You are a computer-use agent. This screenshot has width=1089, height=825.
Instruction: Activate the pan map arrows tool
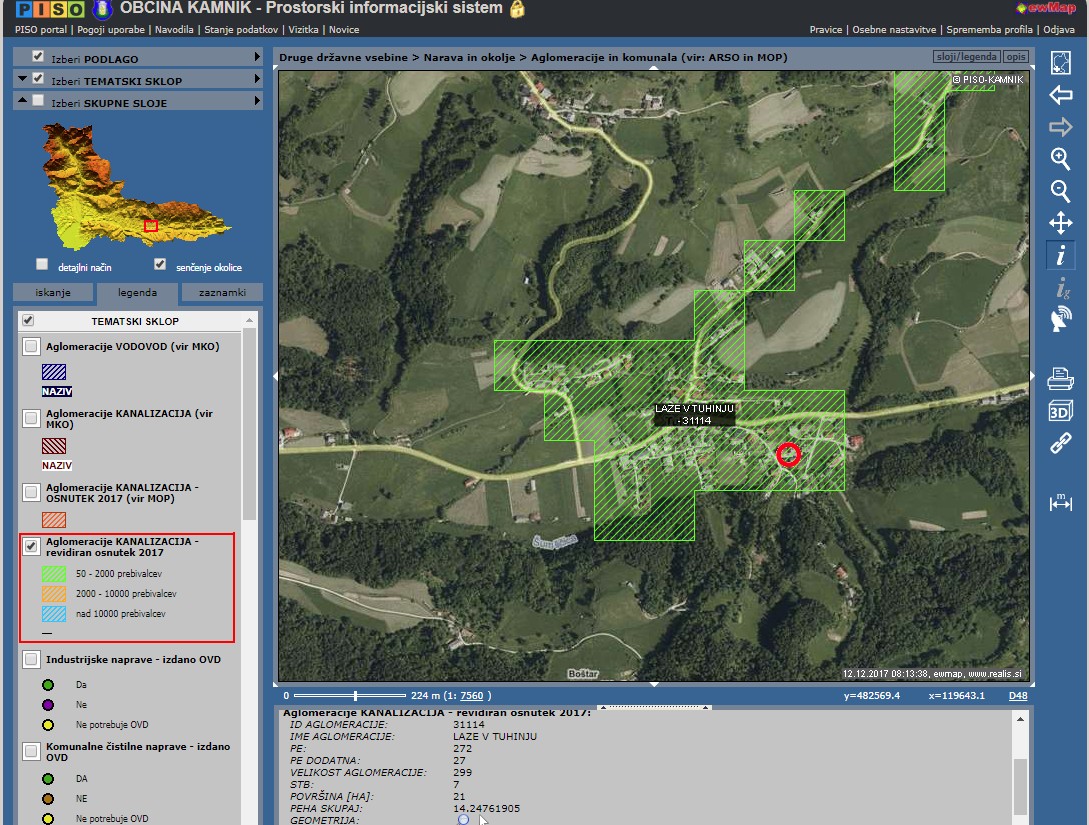[1060, 222]
